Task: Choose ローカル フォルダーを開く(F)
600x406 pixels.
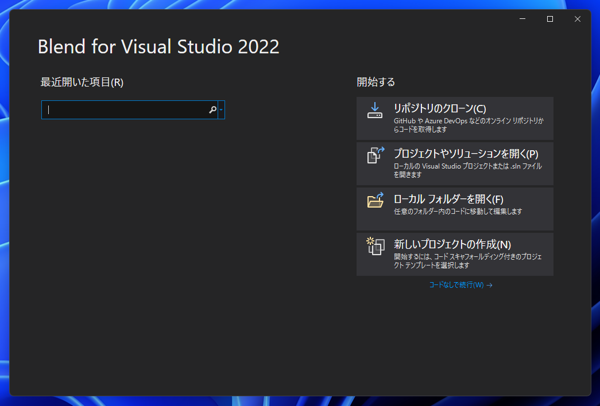Action: click(455, 209)
